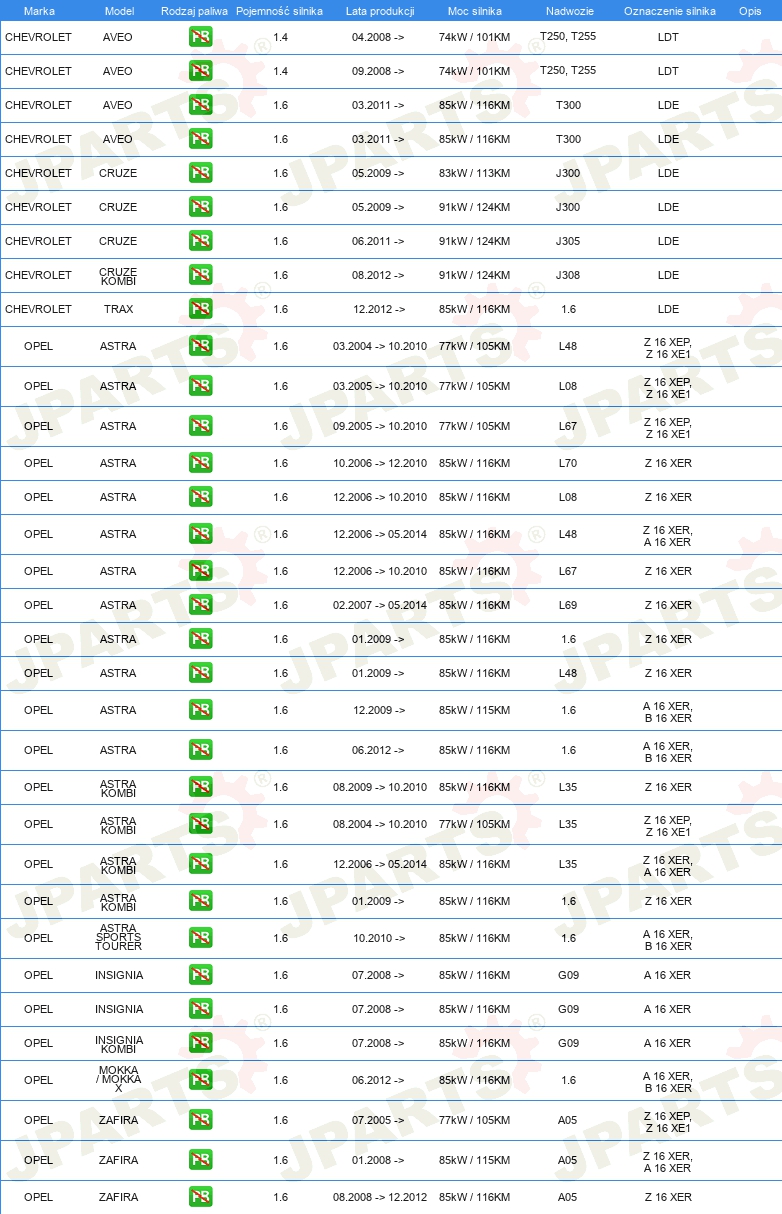Click fuel icon in Cruze 06.2011 row

tap(200, 241)
